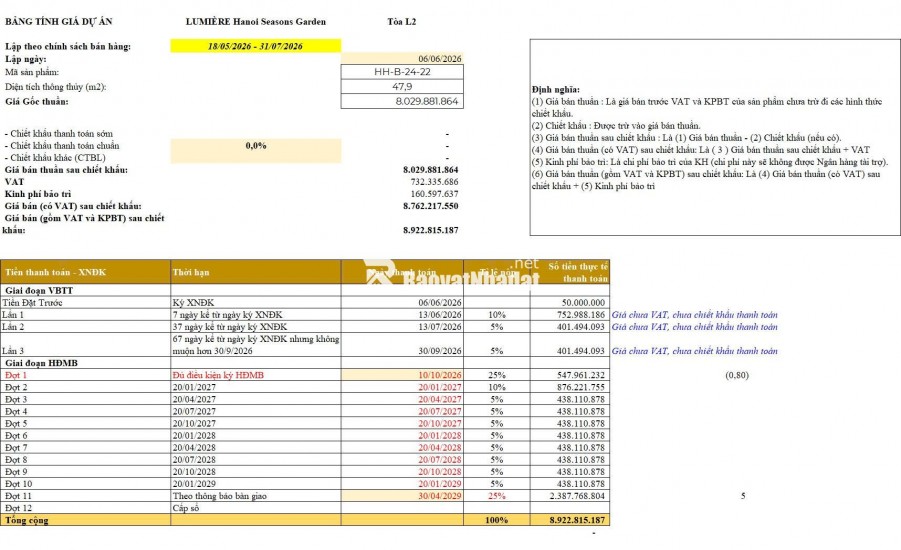Click the 'Cấp sổ' cell
The height and width of the screenshot is (550, 901).
pos(256,507)
